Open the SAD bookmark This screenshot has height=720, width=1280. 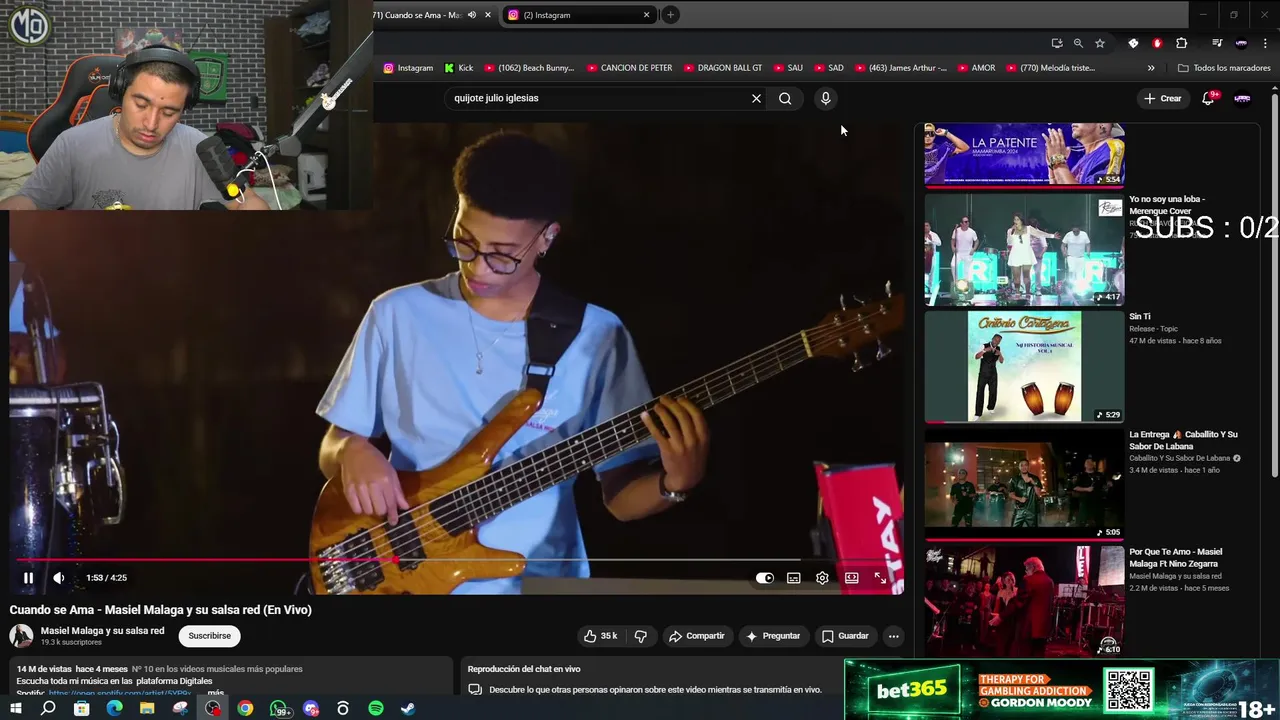coord(829,68)
